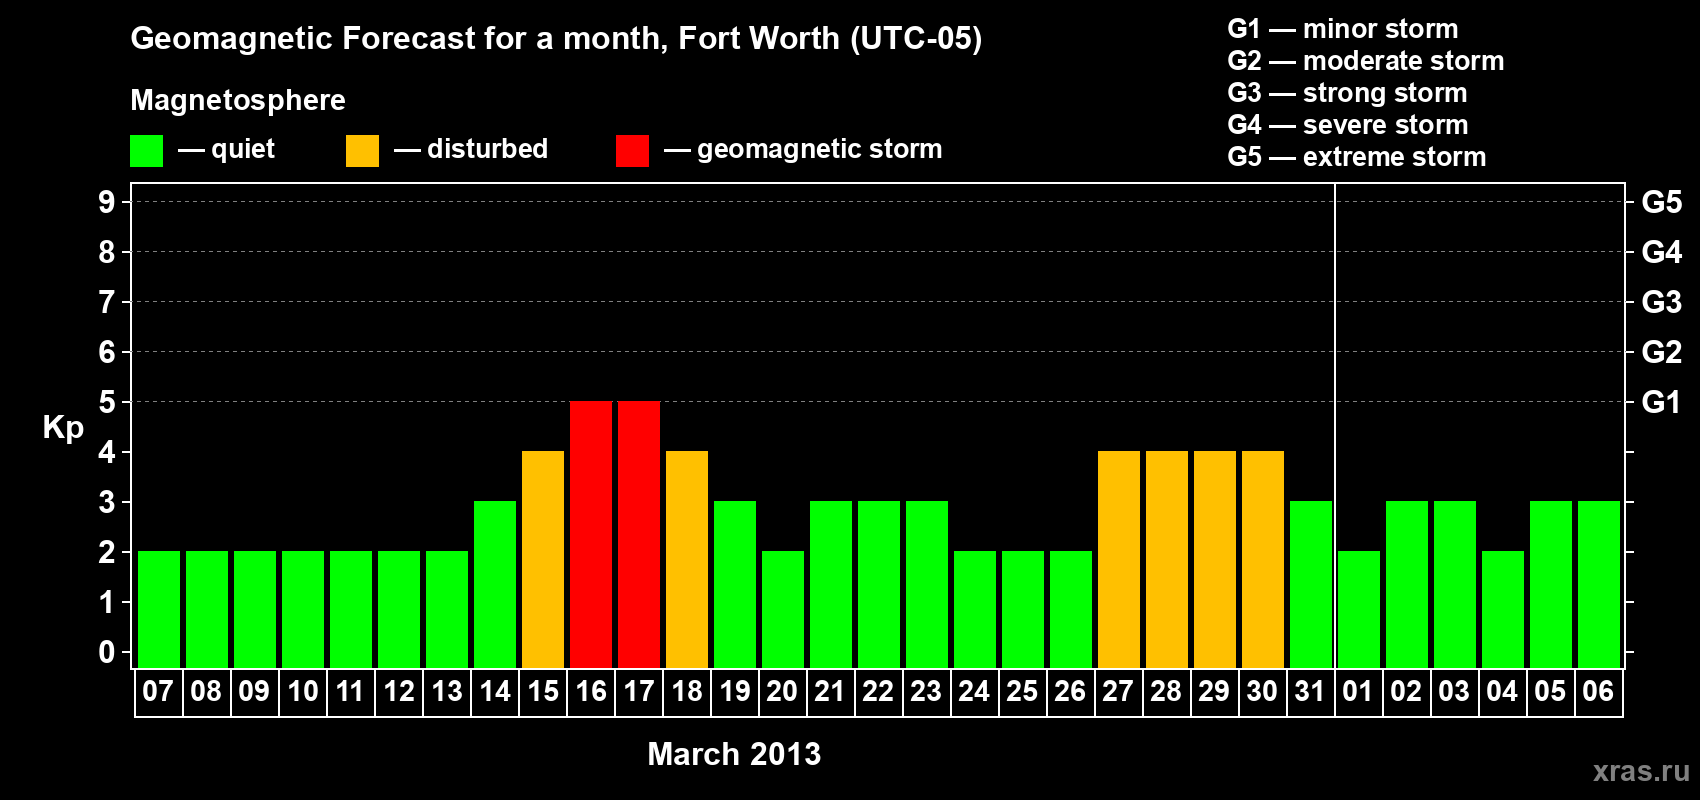Image resolution: width=1700 pixels, height=800 pixels.
Task: Click the 'Magnetosphere' heading
Action: click(238, 101)
